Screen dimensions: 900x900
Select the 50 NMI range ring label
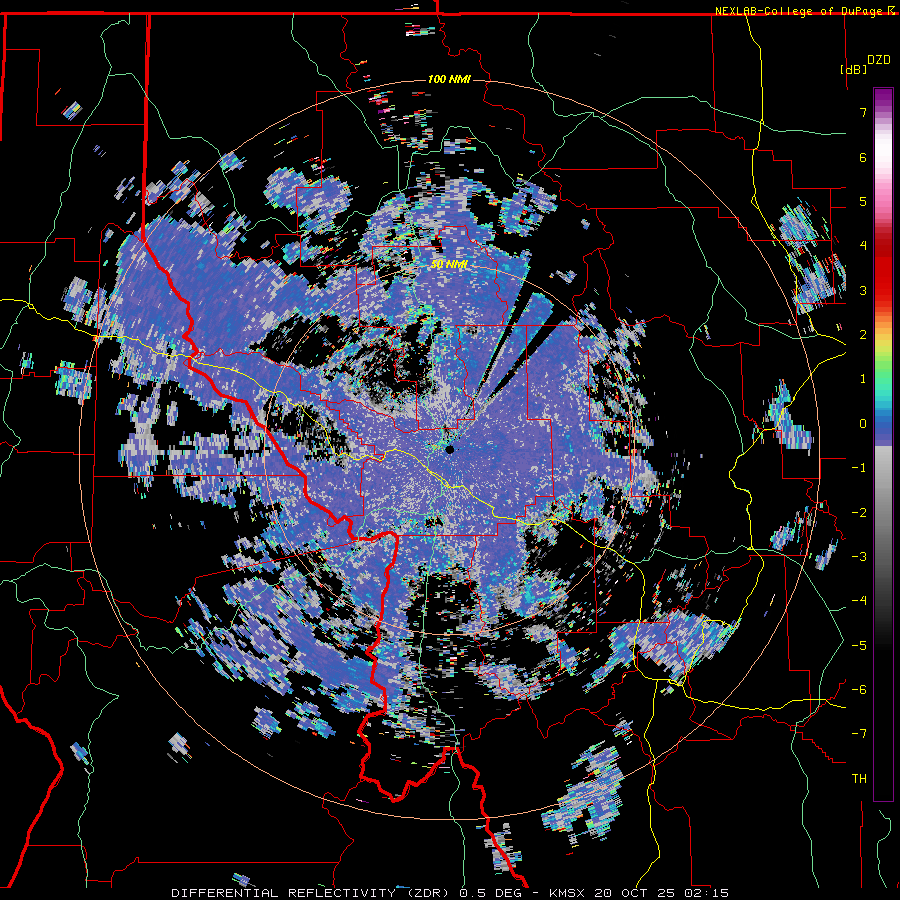[x=449, y=265]
